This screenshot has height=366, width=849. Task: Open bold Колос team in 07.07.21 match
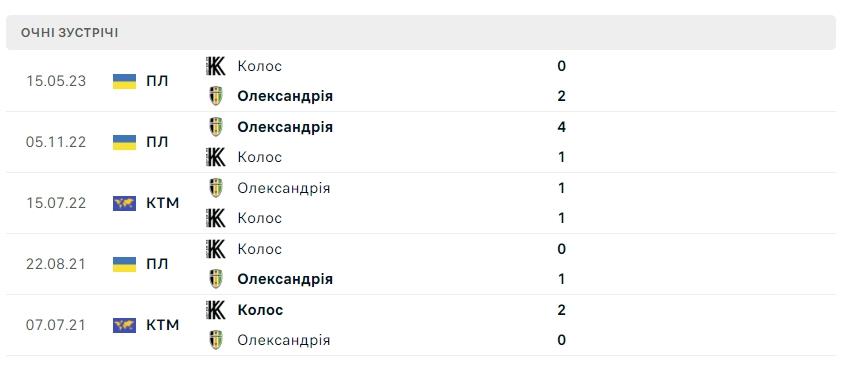point(260,310)
